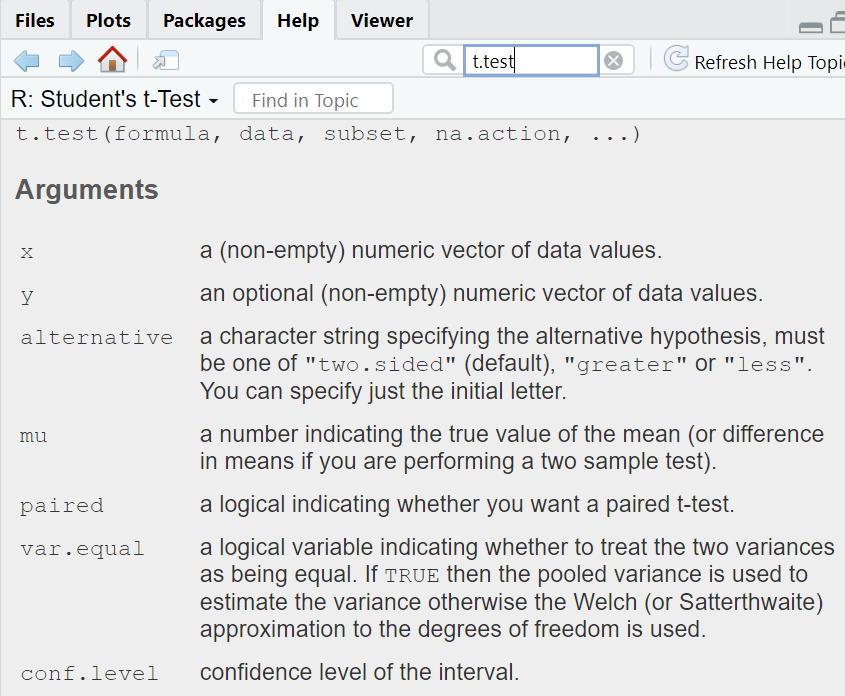845x696 pixels.
Task: Switch to the Plots tab
Action: point(108,20)
